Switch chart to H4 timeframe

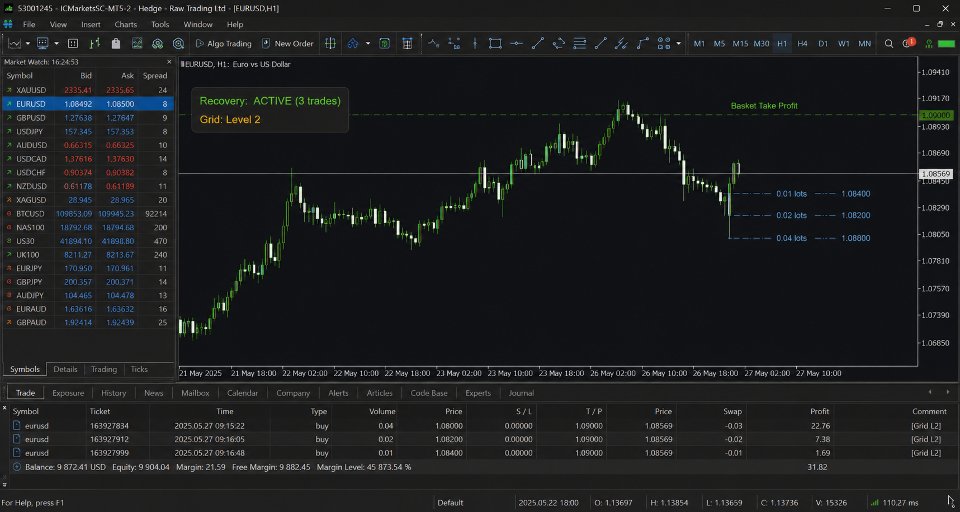coord(803,43)
